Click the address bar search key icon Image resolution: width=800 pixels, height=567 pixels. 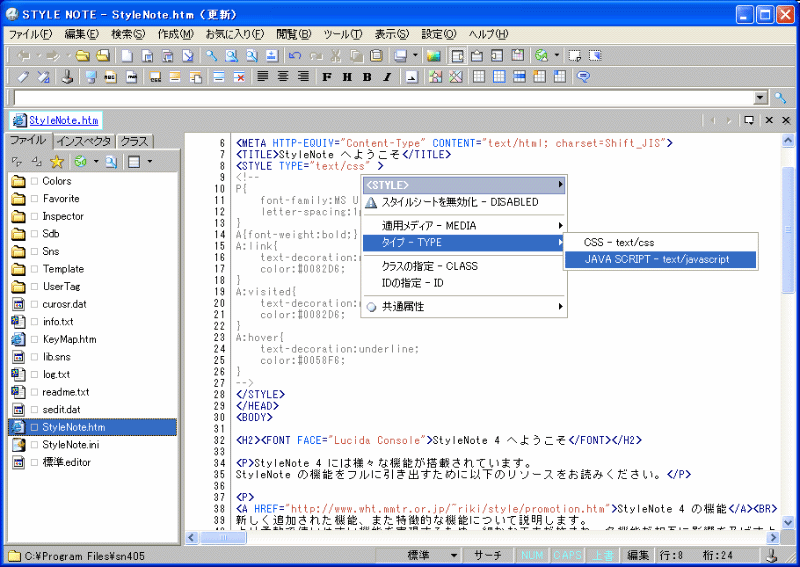click(780, 97)
